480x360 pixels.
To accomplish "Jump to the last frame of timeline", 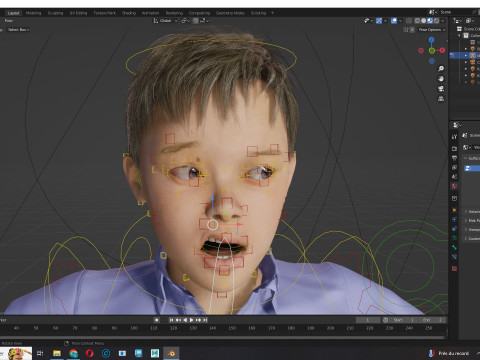I will pos(205,320).
